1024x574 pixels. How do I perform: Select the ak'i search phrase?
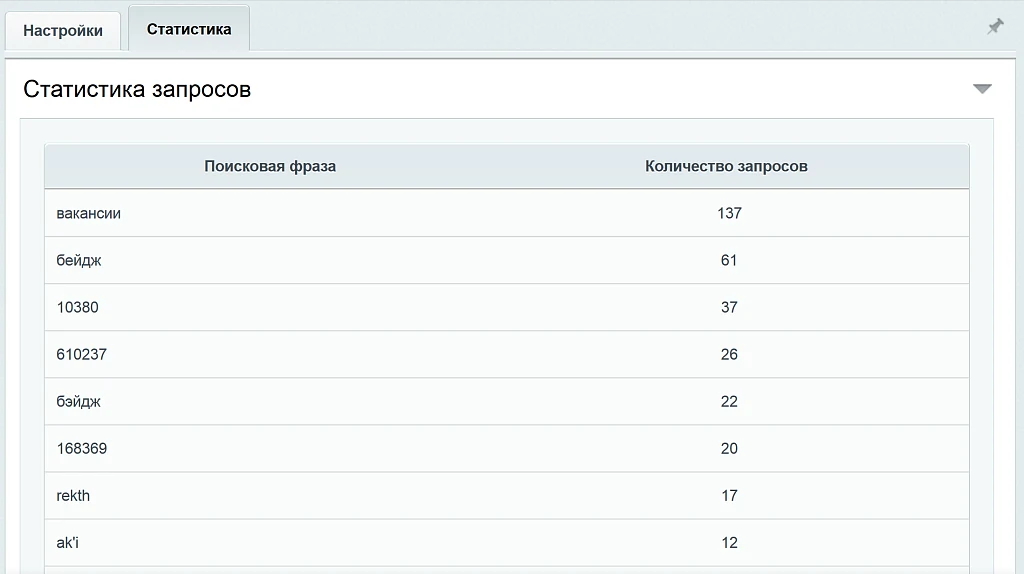67,543
